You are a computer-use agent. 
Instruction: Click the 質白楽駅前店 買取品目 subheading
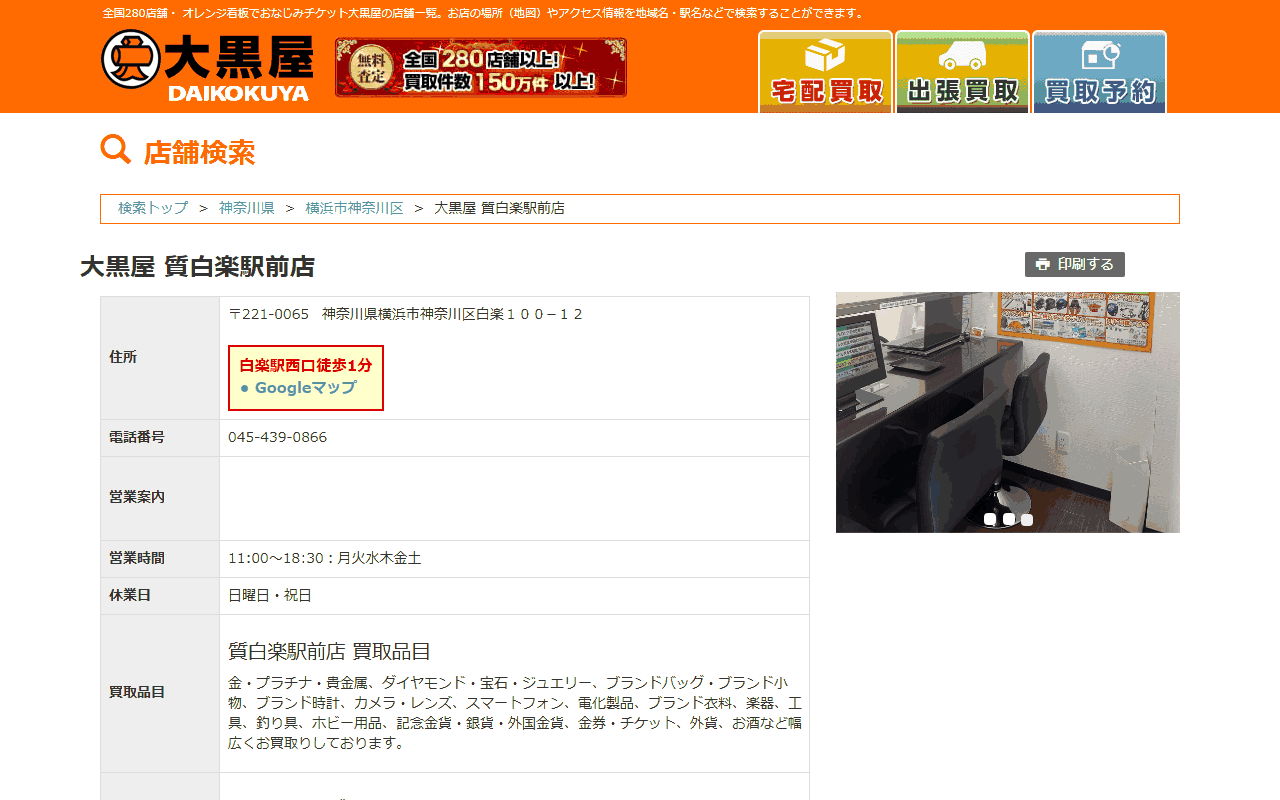pos(330,651)
